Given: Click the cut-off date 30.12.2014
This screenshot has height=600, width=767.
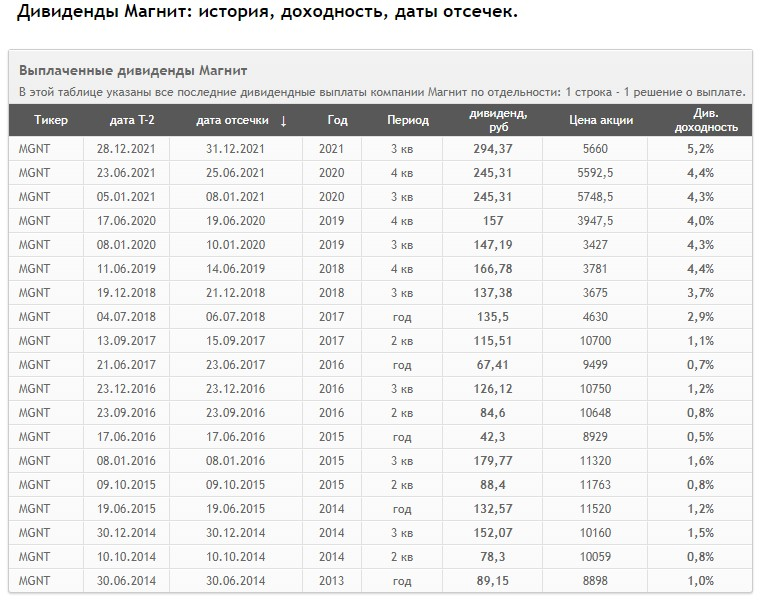Looking at the screenshot, I should (235, 532).
